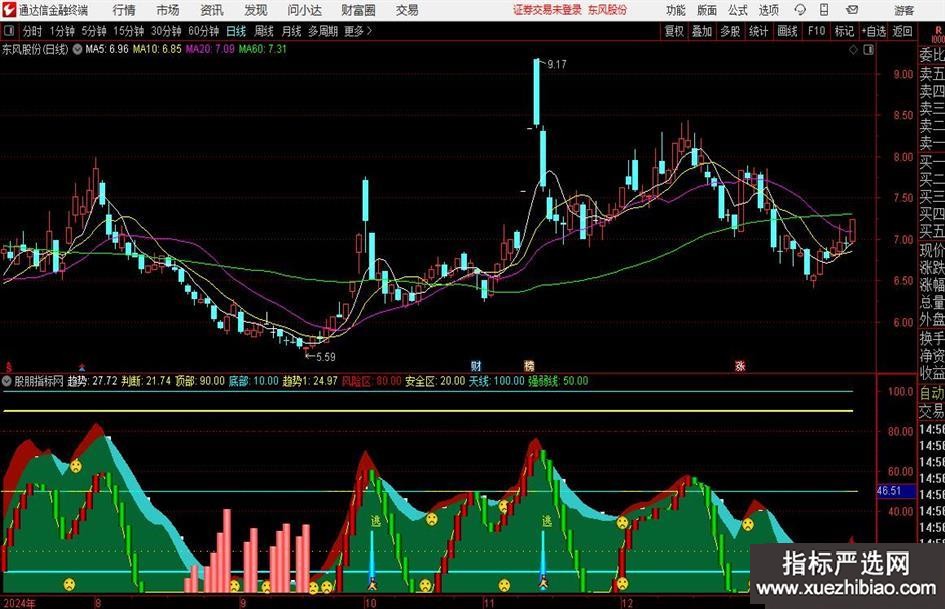Viewport: 945px width, 609px height.
Task: Open the 资讯 menu
Action: pyautogui.click(x=212, y=10)
